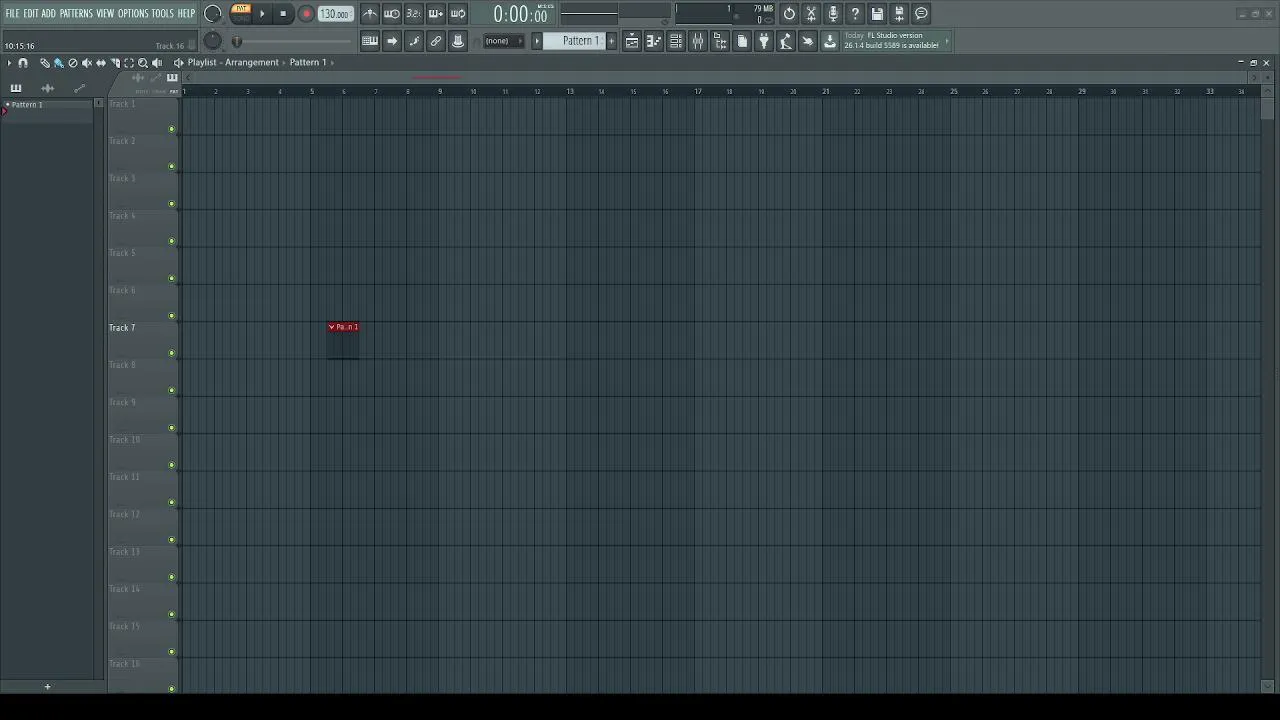Select the Playback speaker tool

click(157, 63)
